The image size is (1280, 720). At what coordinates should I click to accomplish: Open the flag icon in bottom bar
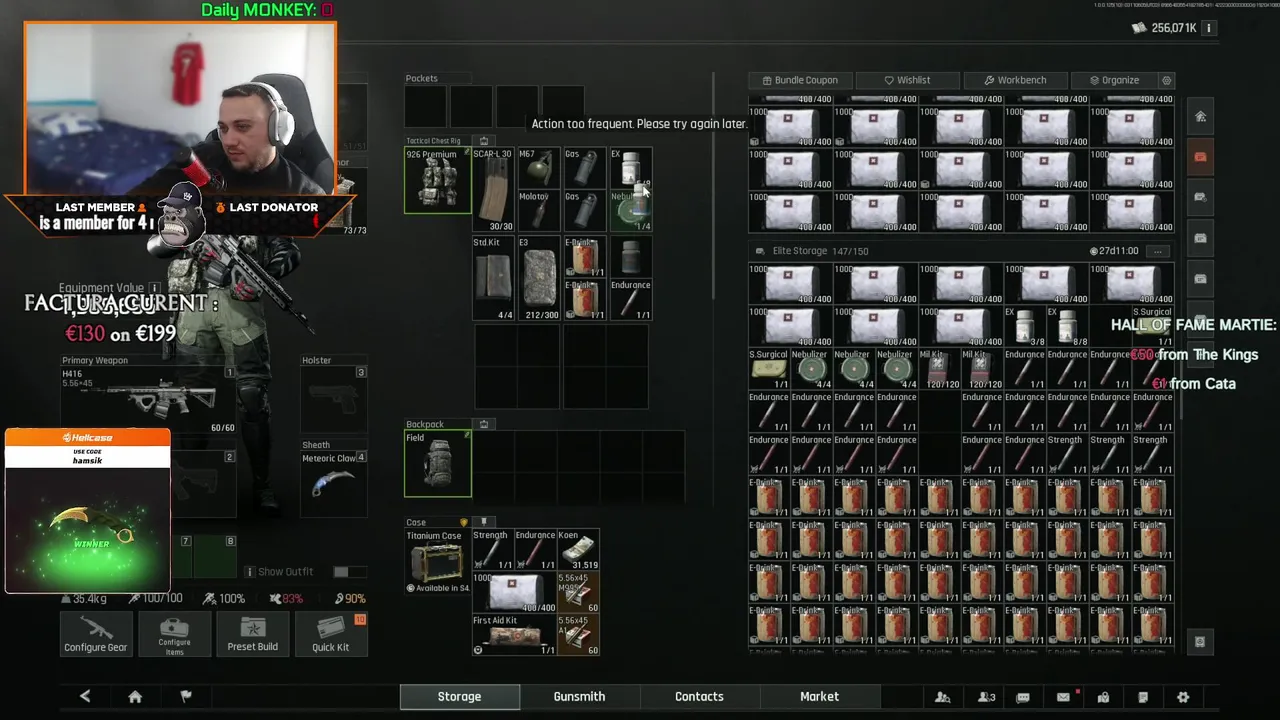(186, 697)
